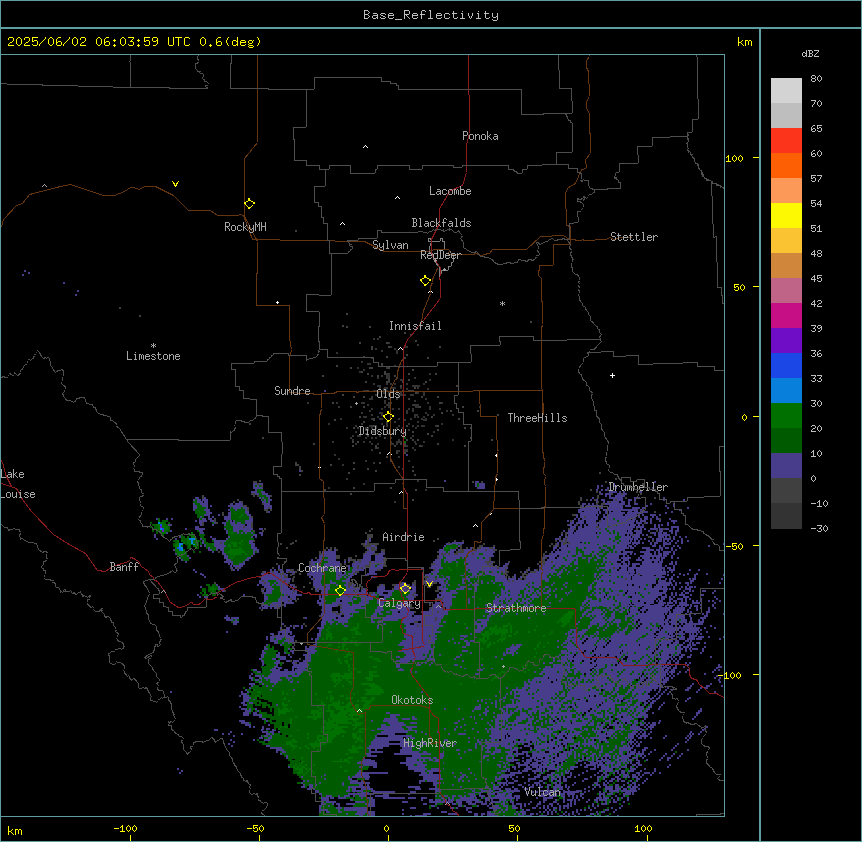Screen dimensions: 862x842
Task: Select the yellow diamond marker above Calgary label
Action: 405,589
